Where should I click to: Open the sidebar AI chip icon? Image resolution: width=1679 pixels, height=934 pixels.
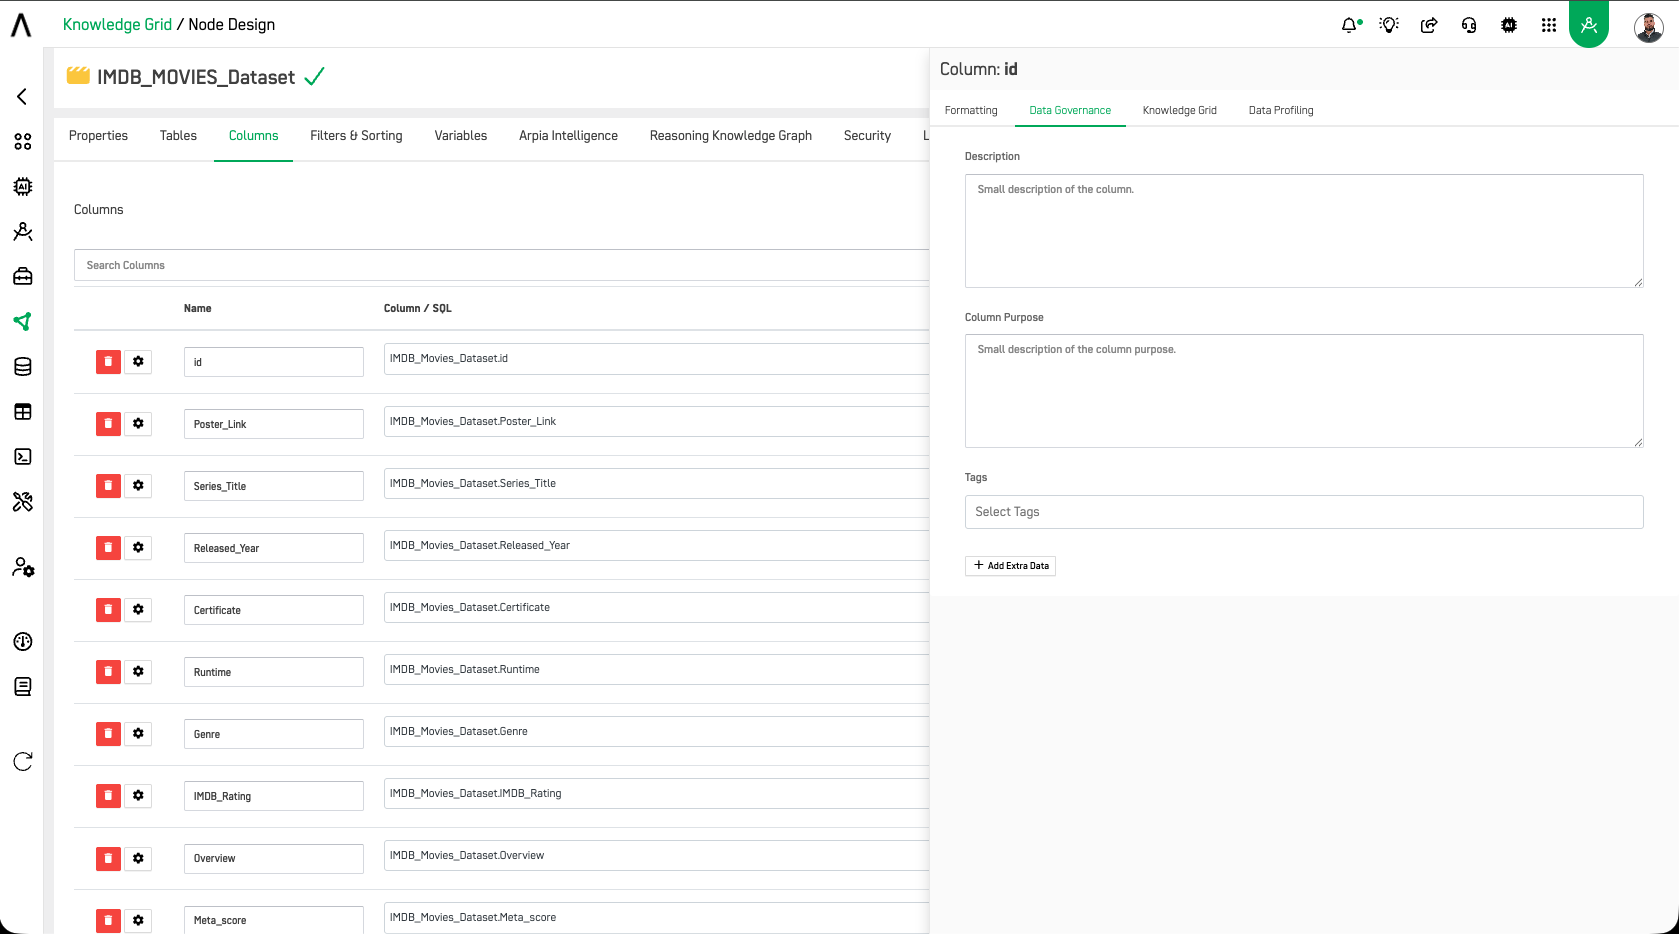pos(23,186)
